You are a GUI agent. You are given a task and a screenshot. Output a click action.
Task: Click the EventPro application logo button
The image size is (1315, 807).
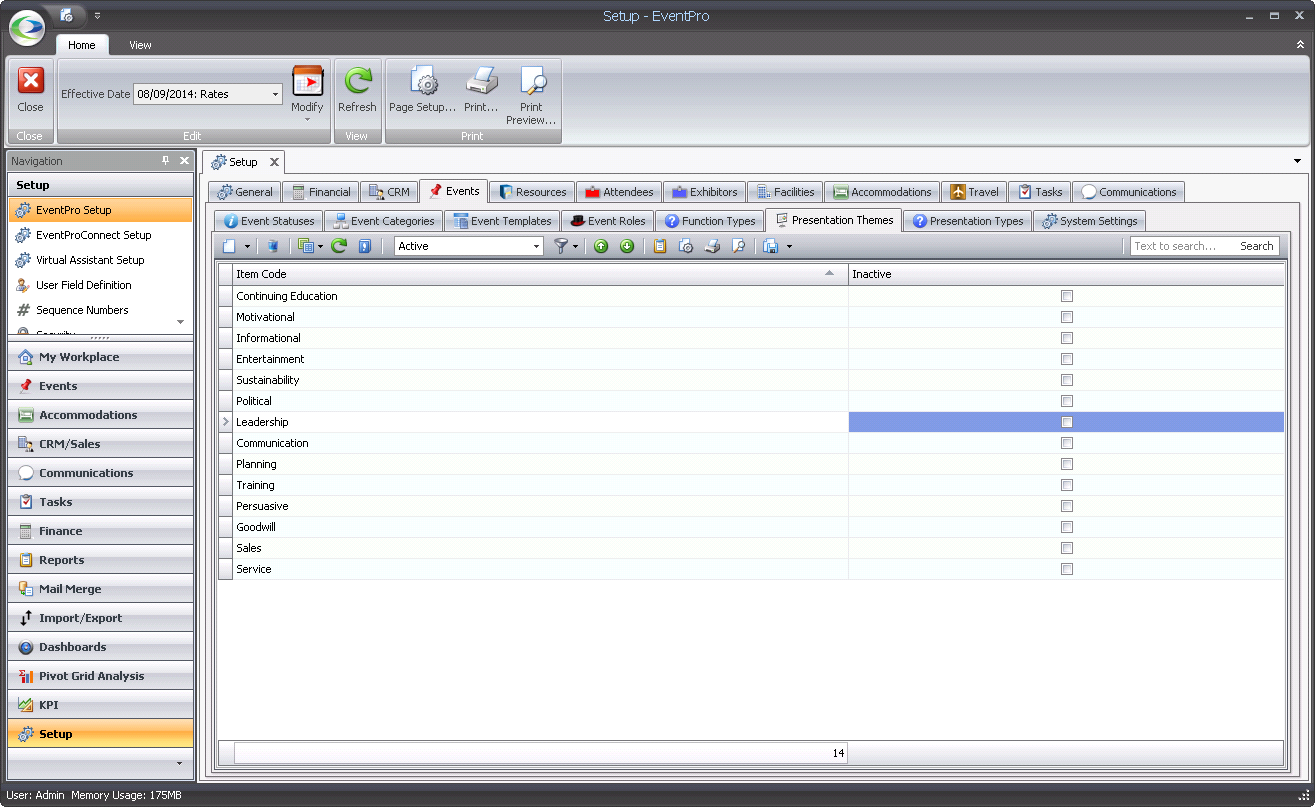(27, 28)
